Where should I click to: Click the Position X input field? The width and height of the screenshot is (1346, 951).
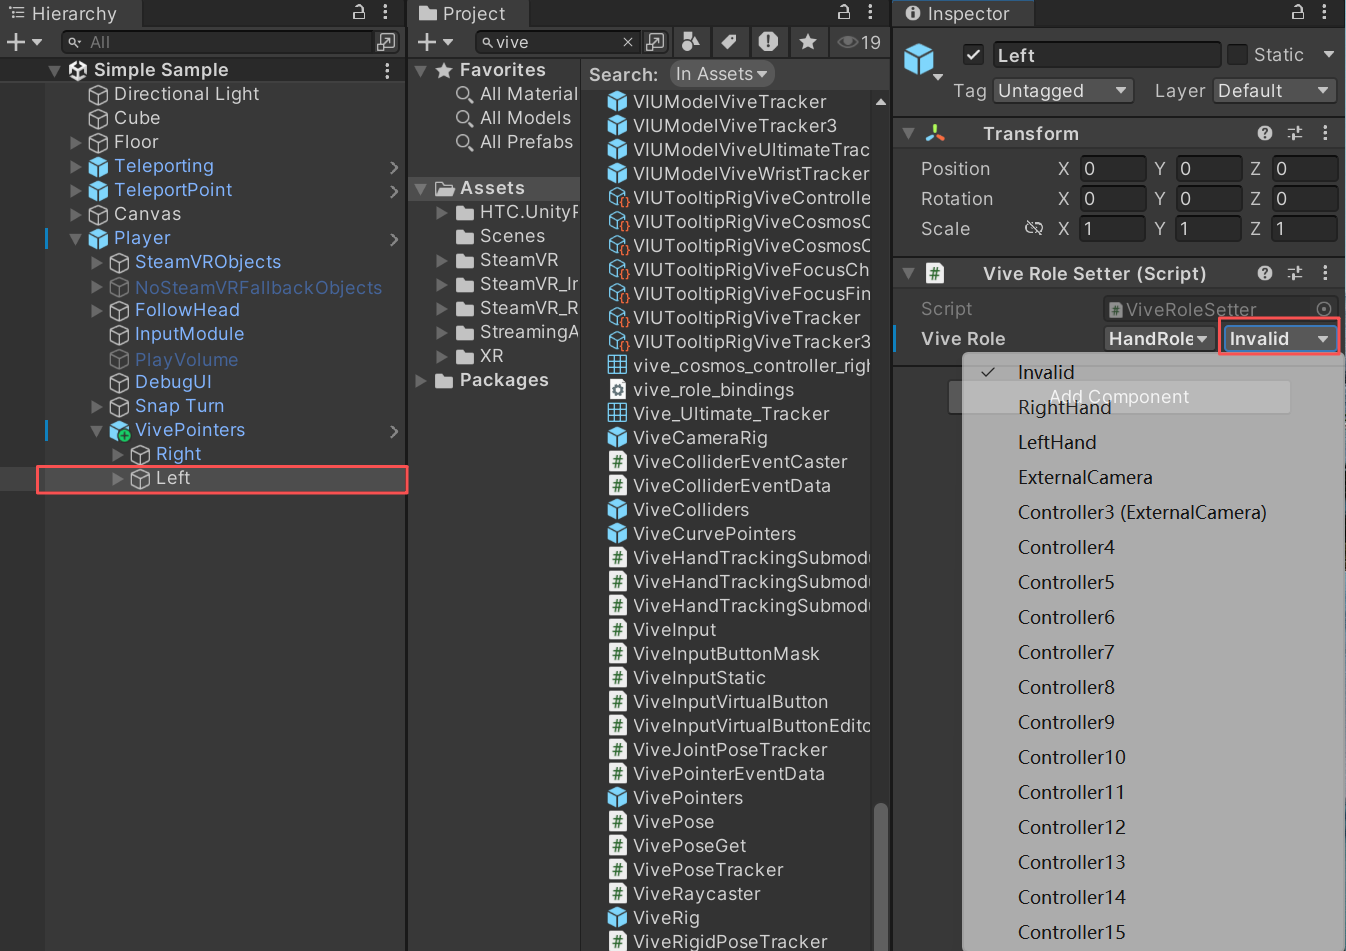point(1112,169)
